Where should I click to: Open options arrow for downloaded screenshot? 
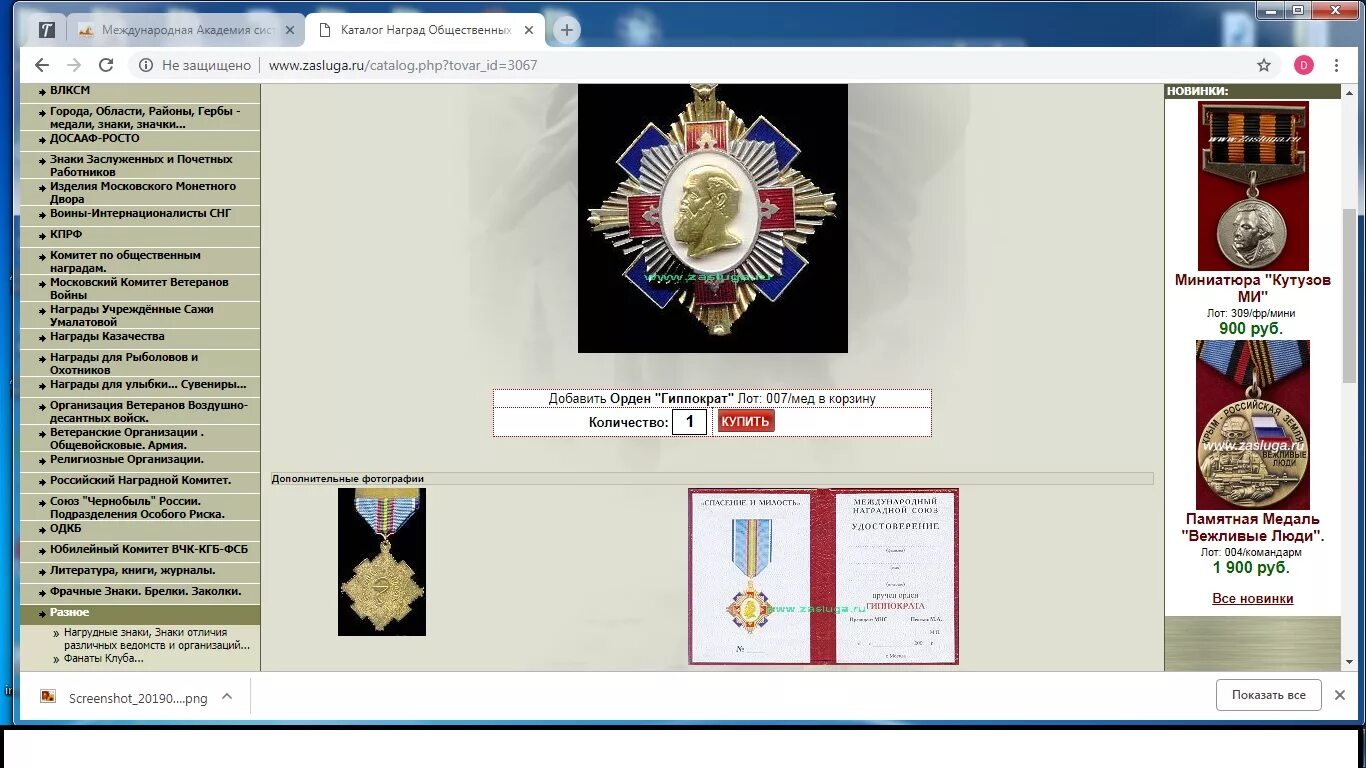click(227, 697)
